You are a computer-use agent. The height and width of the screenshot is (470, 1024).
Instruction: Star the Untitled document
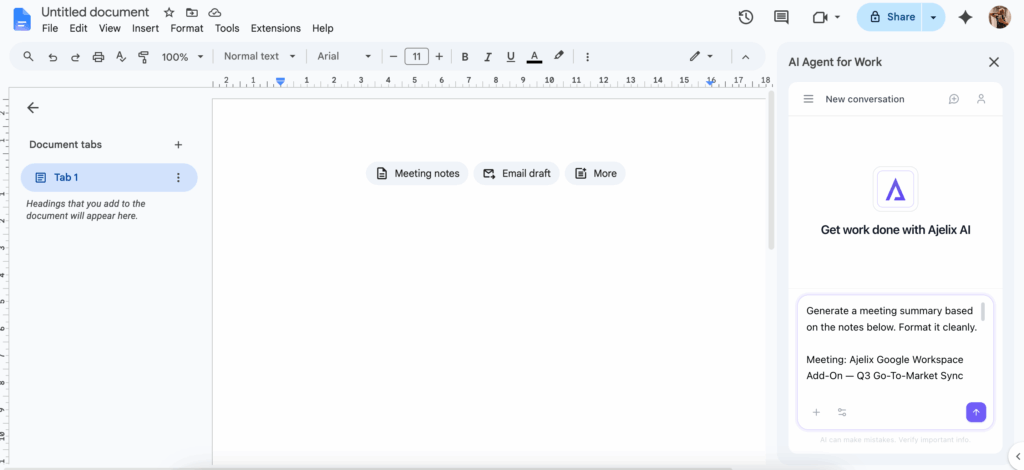[x=169, y=12]
